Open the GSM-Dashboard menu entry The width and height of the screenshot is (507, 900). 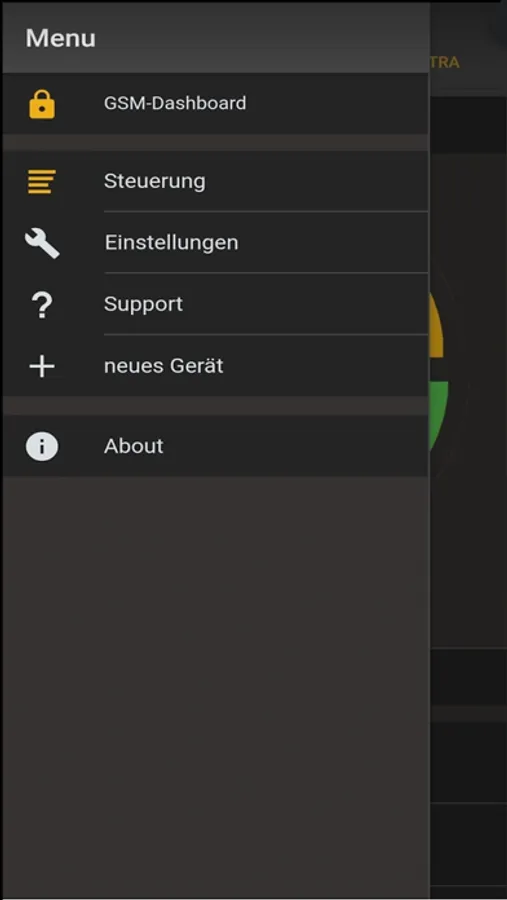click(x=215, y=103)
